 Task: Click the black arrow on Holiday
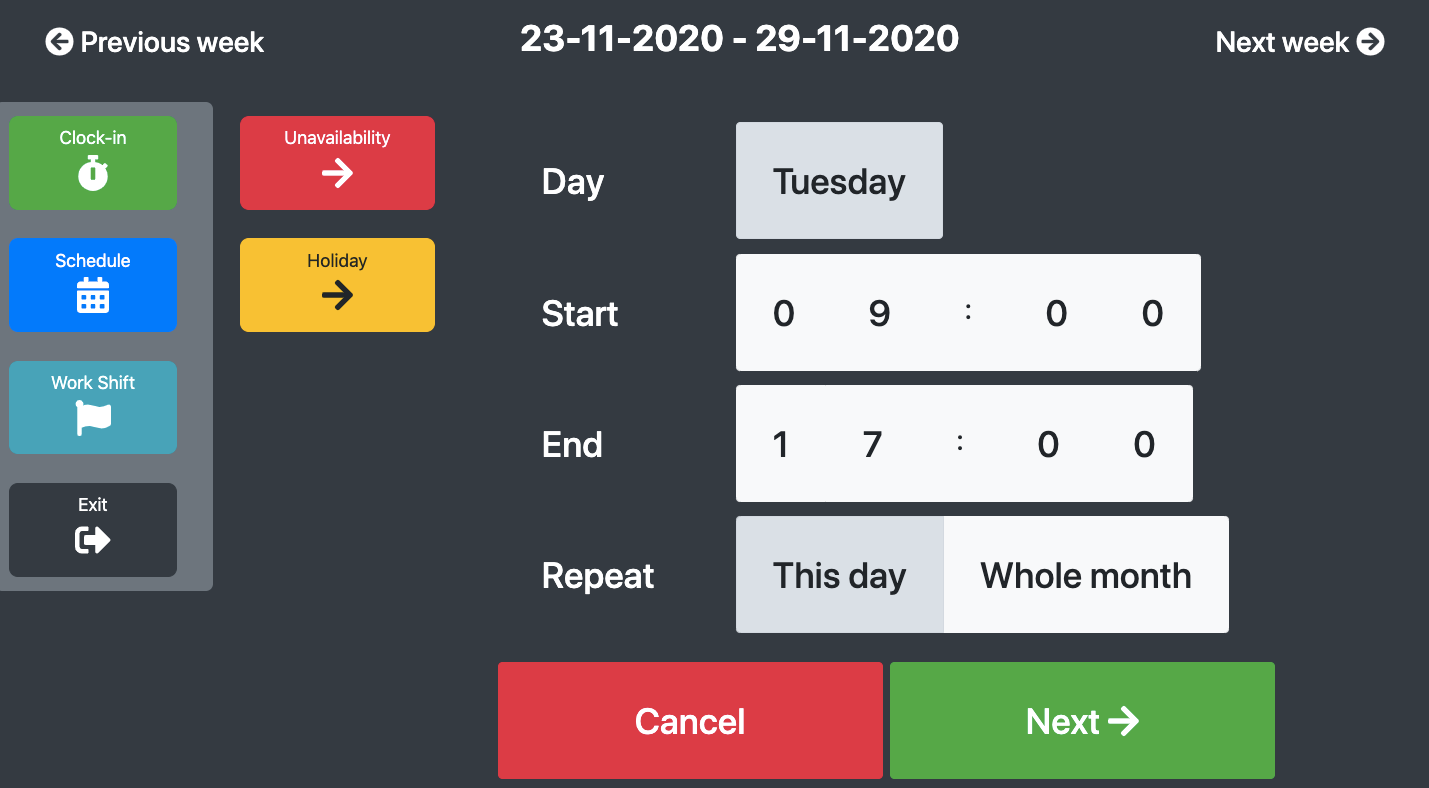tap(337, 295)
